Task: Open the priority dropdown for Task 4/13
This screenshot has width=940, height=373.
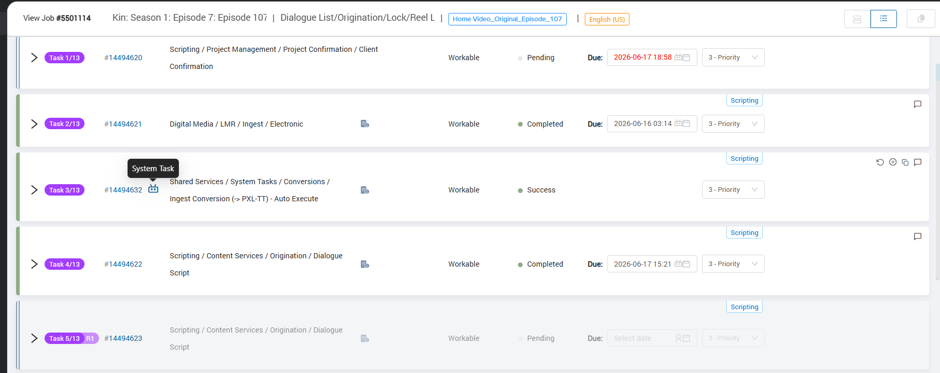Action: (x=733, y=264)
